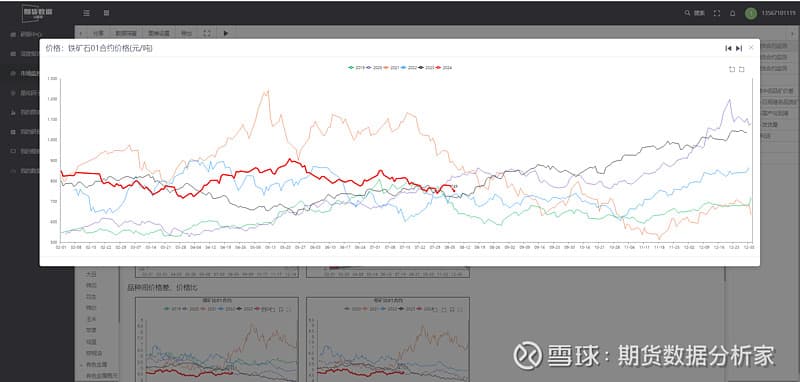Toggle the 2021 series in chart legend
Screen dimensions: 800x382
391,67
